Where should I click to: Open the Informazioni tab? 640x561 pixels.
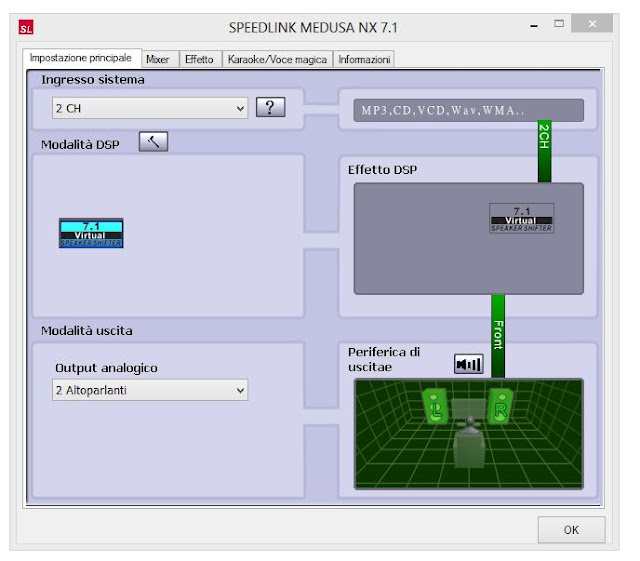(364, 59)
